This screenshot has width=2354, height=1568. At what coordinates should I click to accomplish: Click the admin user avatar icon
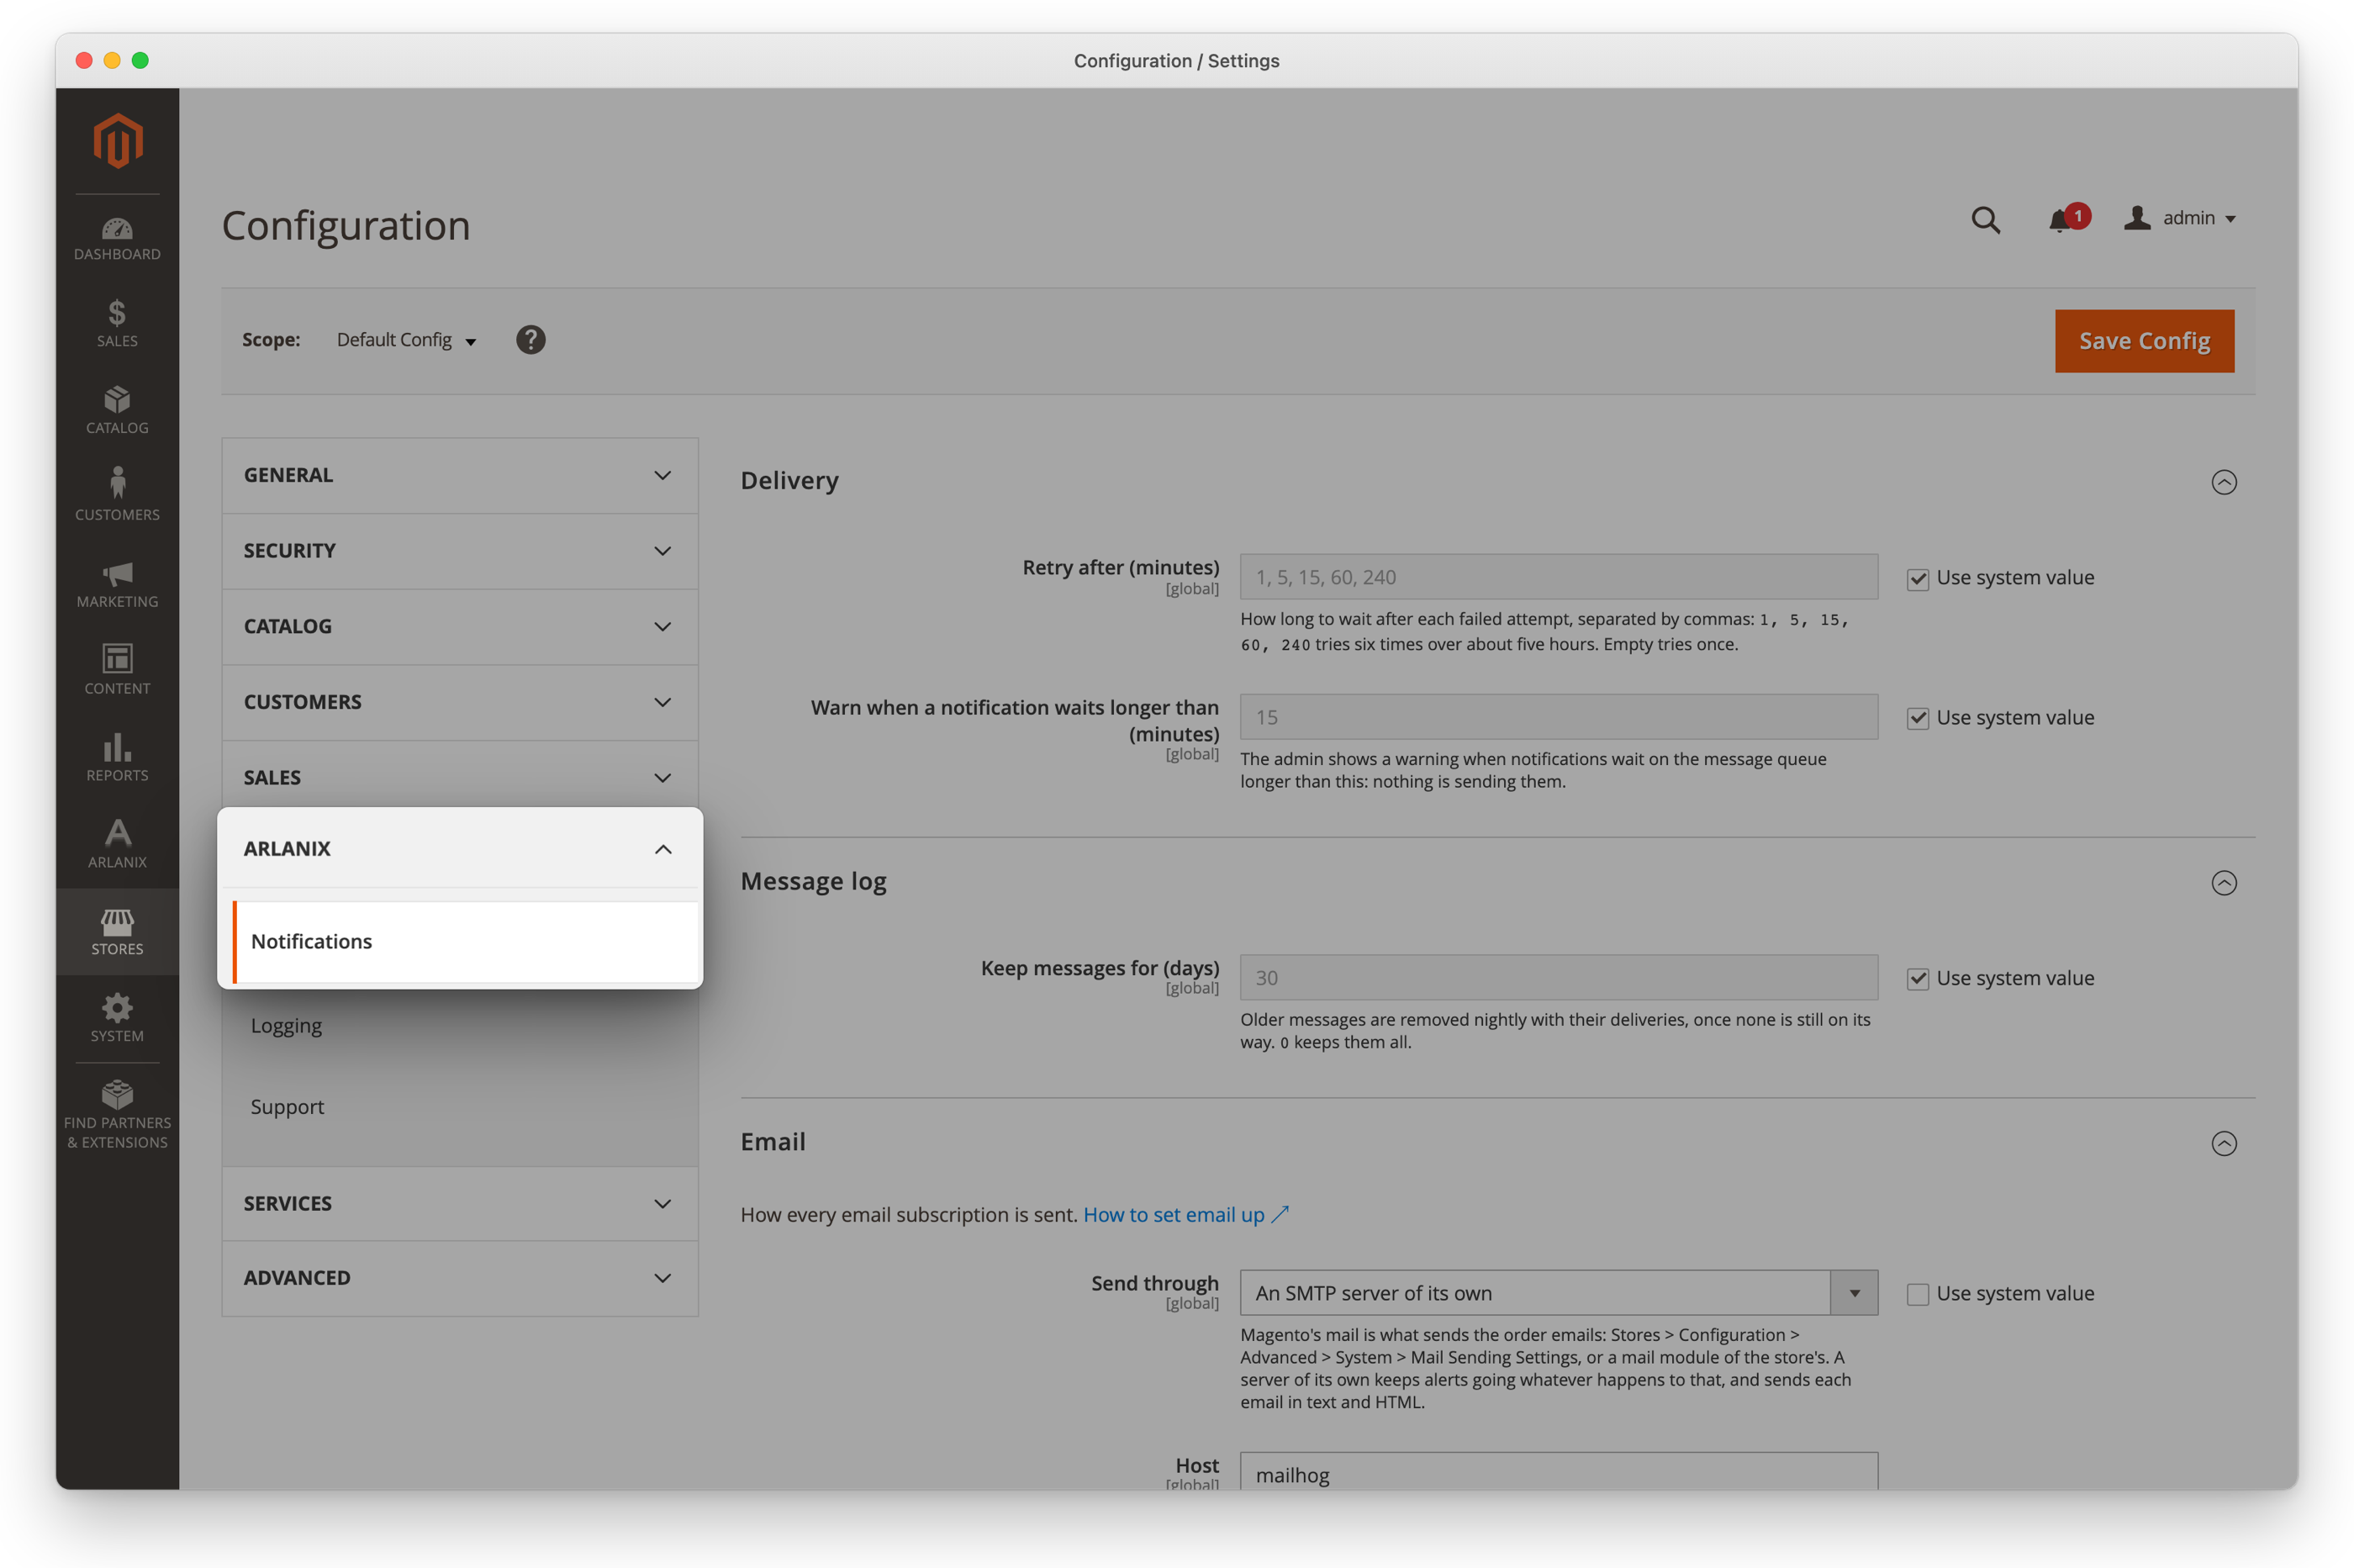(x=2136, y=218)
